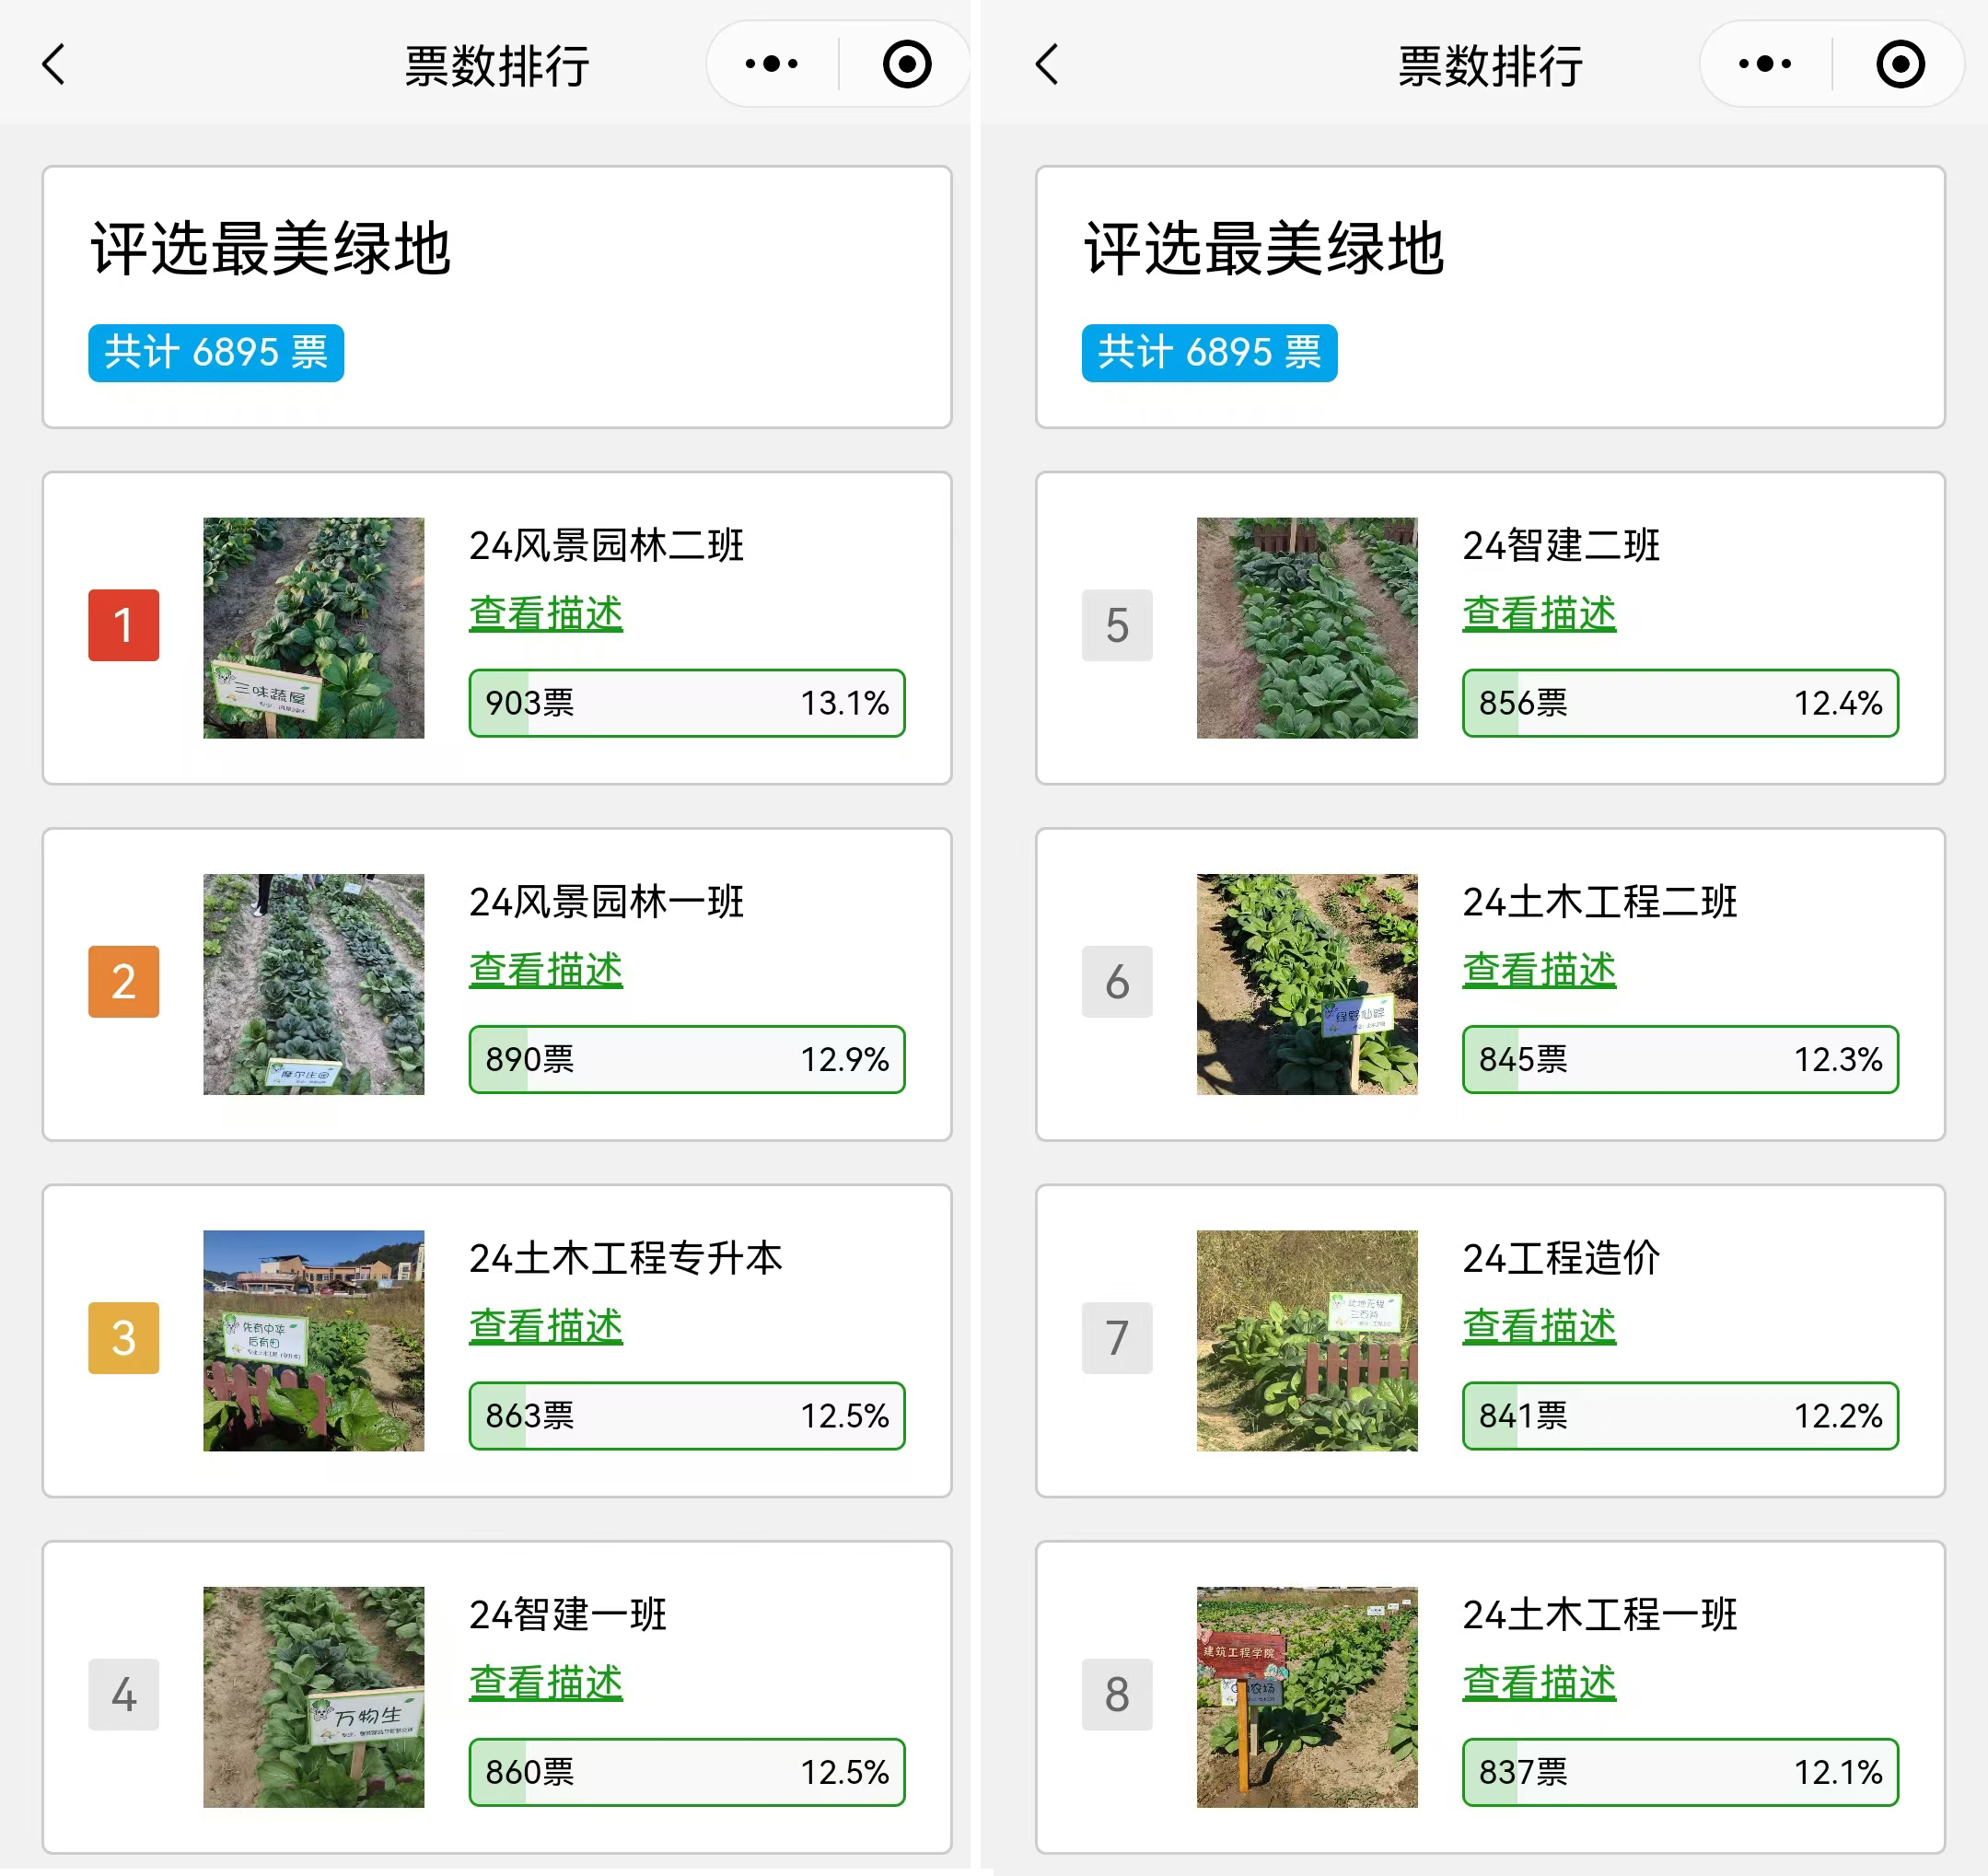The height and width of the screenshot is (1876, 1988).
Task: View description link for 24工程造价
Action: click(1539, 1327)
